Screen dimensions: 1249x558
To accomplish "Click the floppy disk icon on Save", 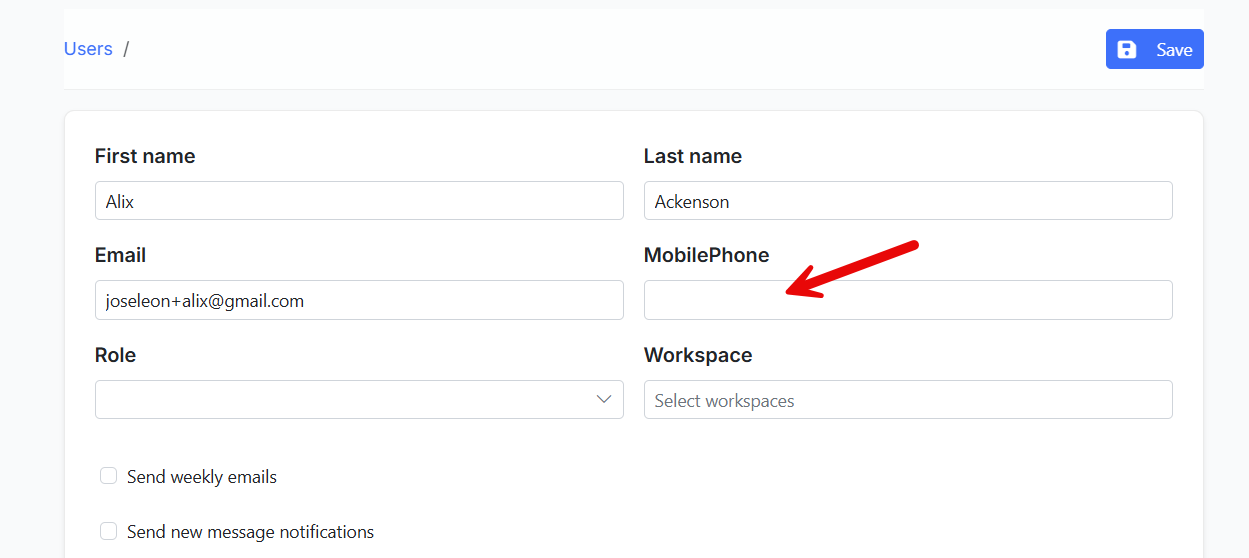I will click(1127, 49).
